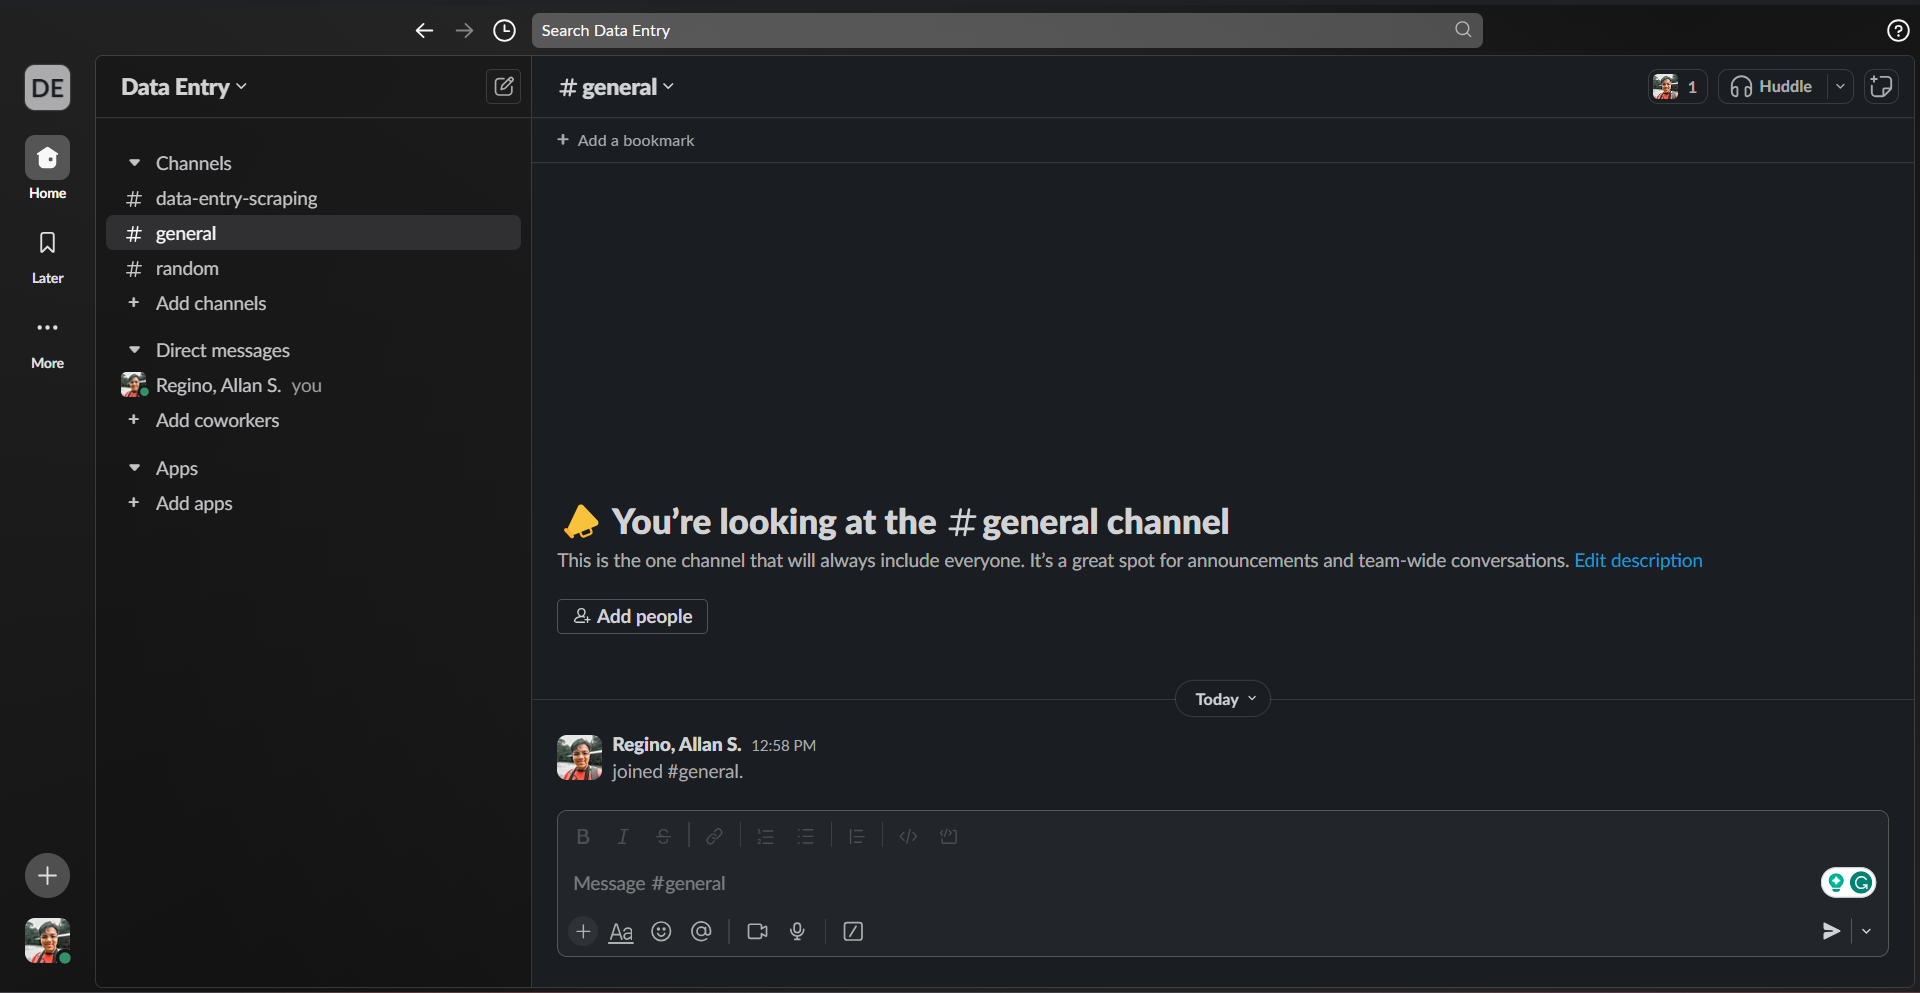Open the random channel
Viewport: 1920px width, 993px height.
click(313, 268)
